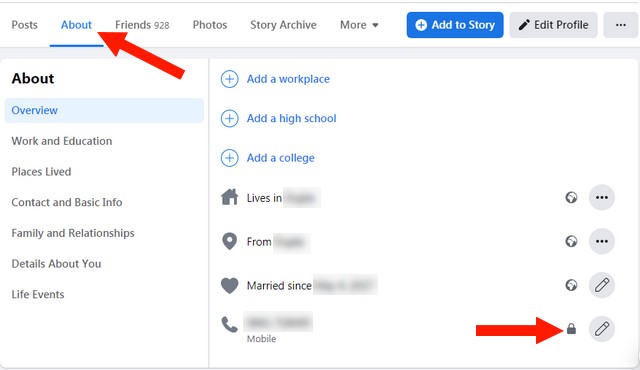Click the About panel heading

click(x=33, y=78)
